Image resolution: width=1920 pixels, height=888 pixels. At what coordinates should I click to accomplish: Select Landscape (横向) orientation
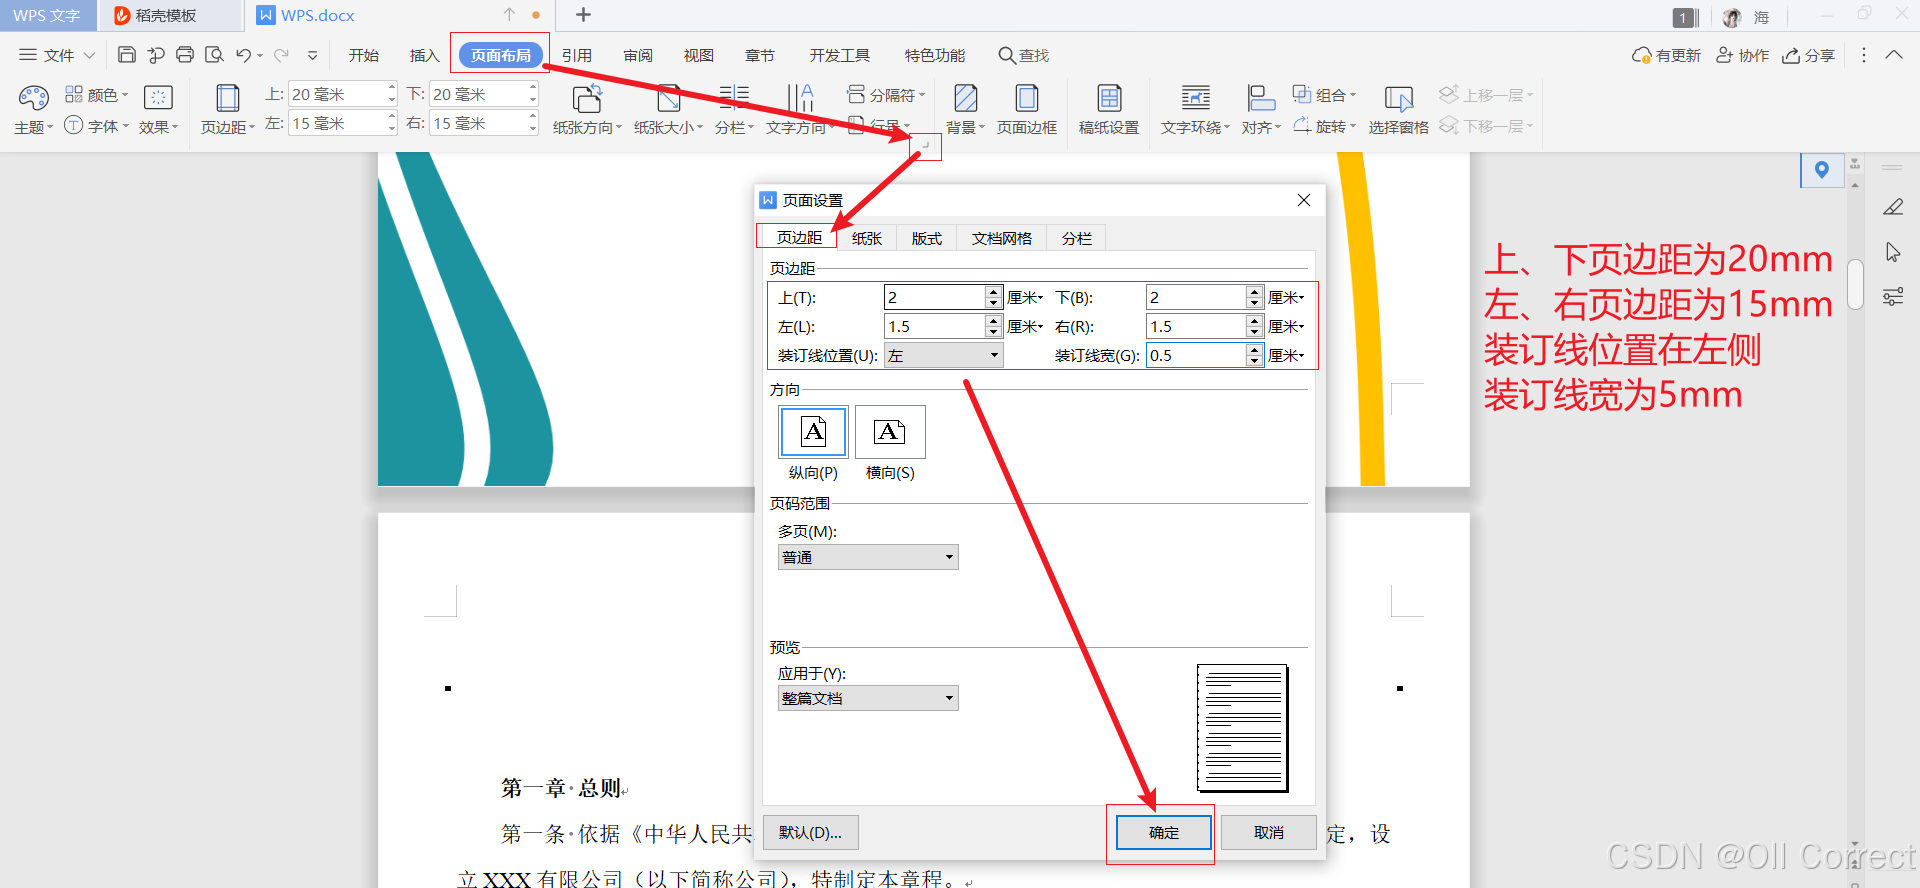point(890,432)
